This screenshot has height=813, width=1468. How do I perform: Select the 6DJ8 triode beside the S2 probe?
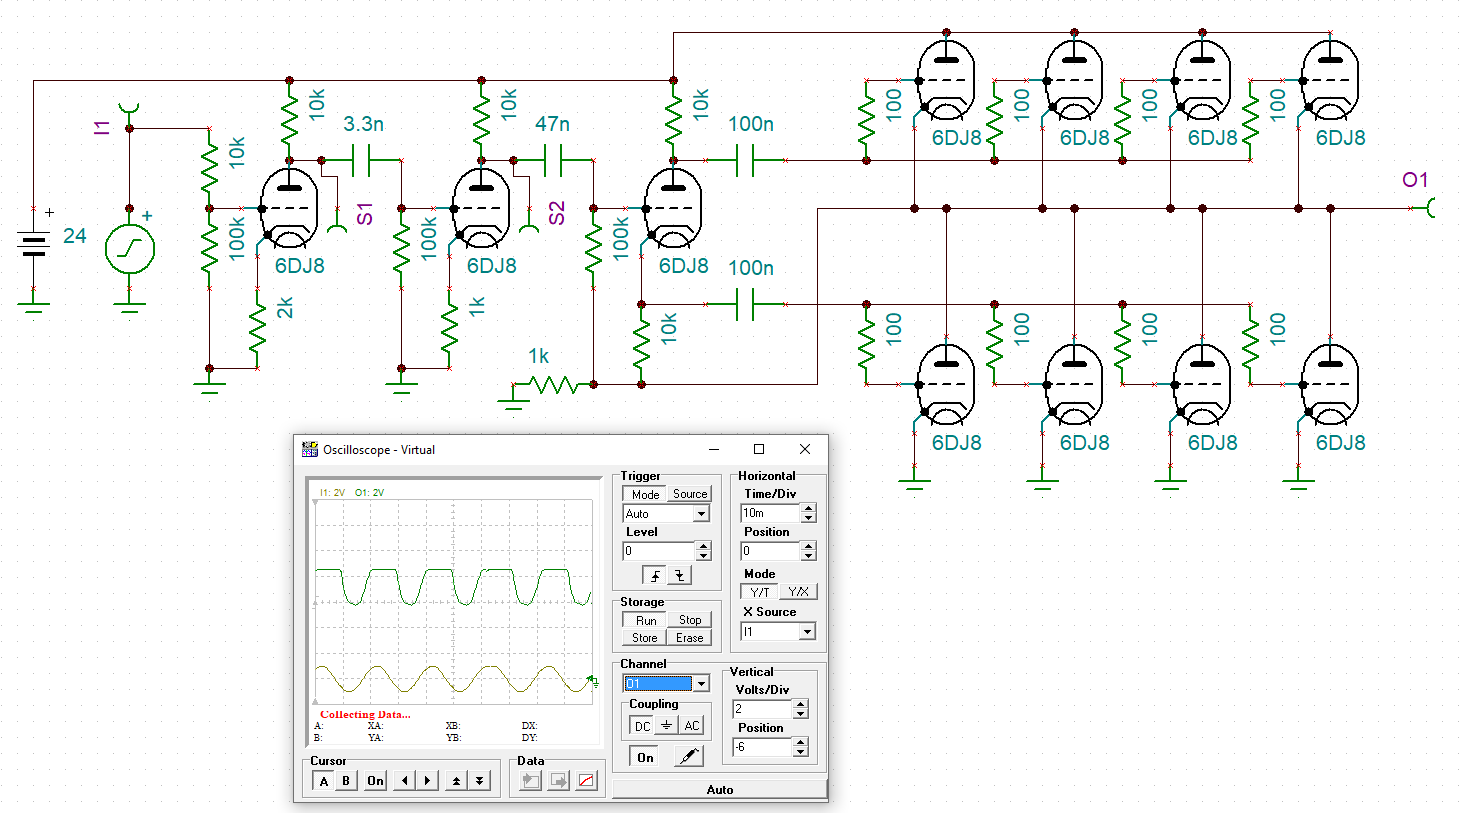coord(481,208)
